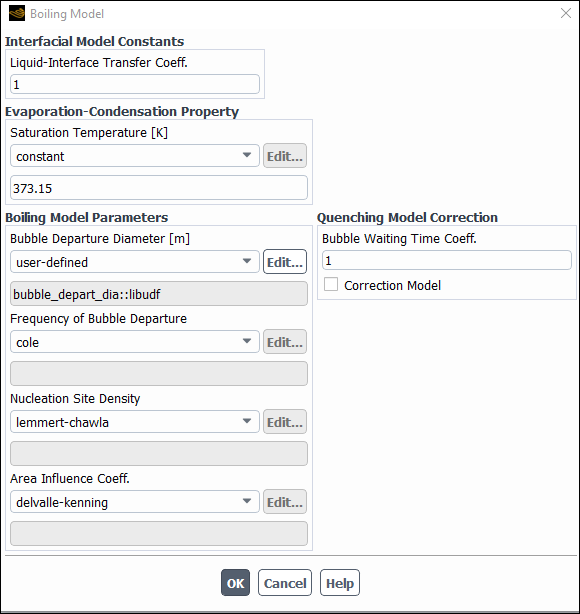The height and width of the screenshot is (614, 580).
Task: Click the Boiling Model Parameters heading
Action: [87, 217]
